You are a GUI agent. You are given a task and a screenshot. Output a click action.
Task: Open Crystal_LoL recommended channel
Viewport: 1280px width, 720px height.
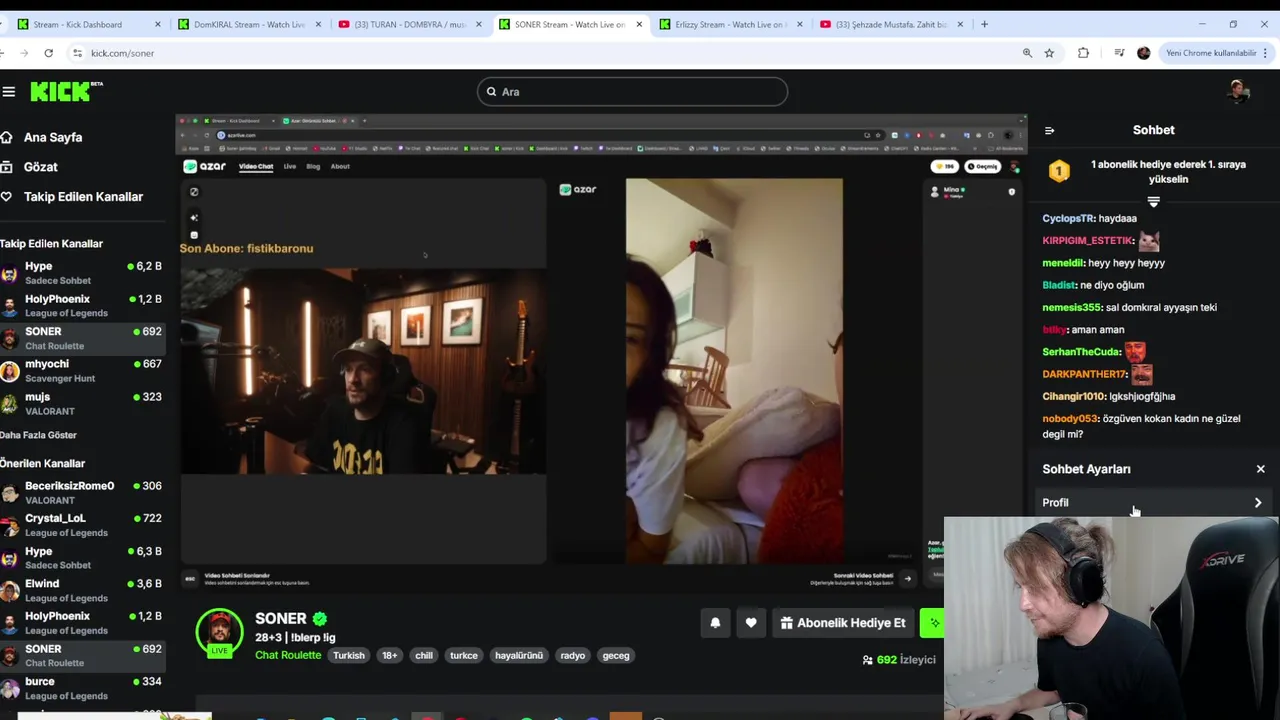pos(82,525)
